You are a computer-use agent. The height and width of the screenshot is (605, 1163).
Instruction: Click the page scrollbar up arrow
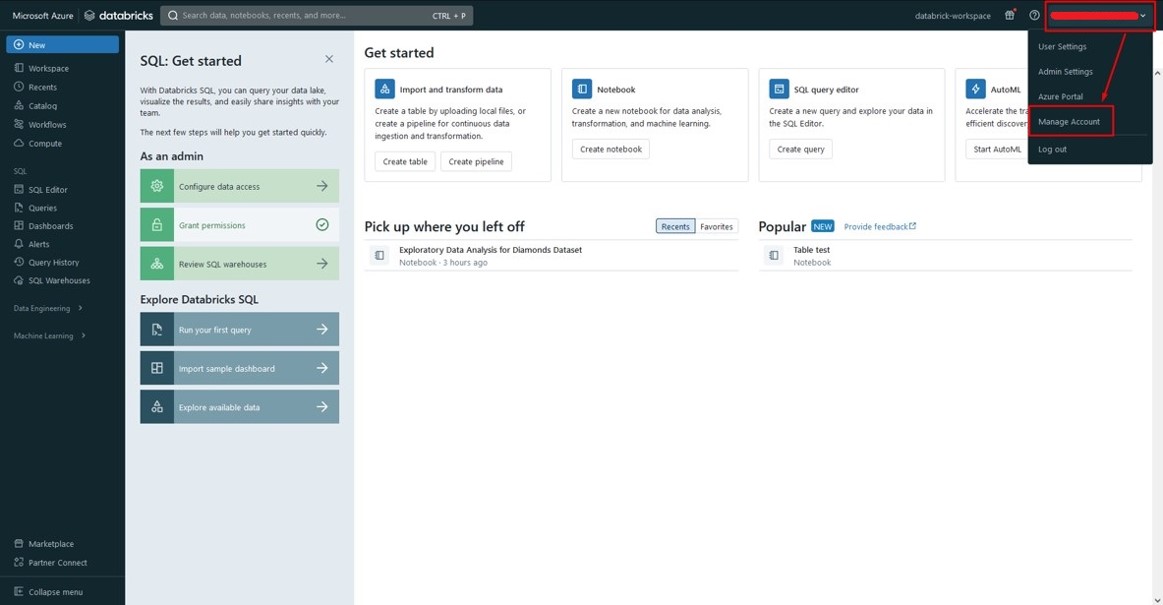1157,73
